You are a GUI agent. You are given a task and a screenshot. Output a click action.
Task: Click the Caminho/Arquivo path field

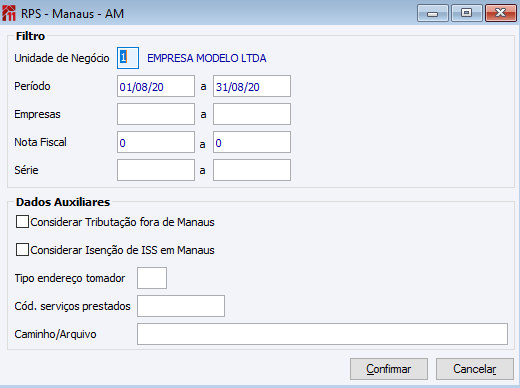(322, 334)
